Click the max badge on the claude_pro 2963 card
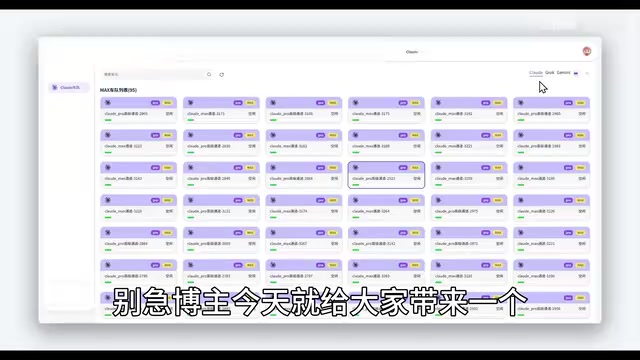The image size is (640, 360). click(580, 135)
